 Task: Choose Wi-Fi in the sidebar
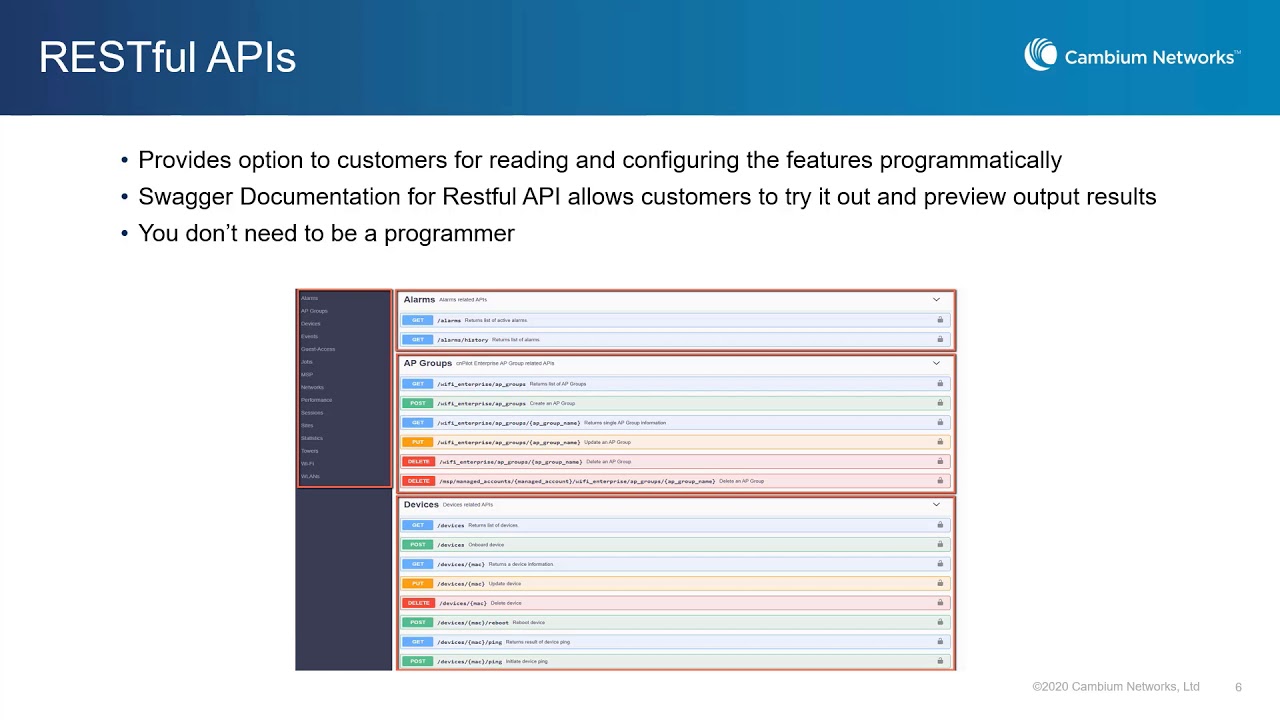[x=308, y=464]
